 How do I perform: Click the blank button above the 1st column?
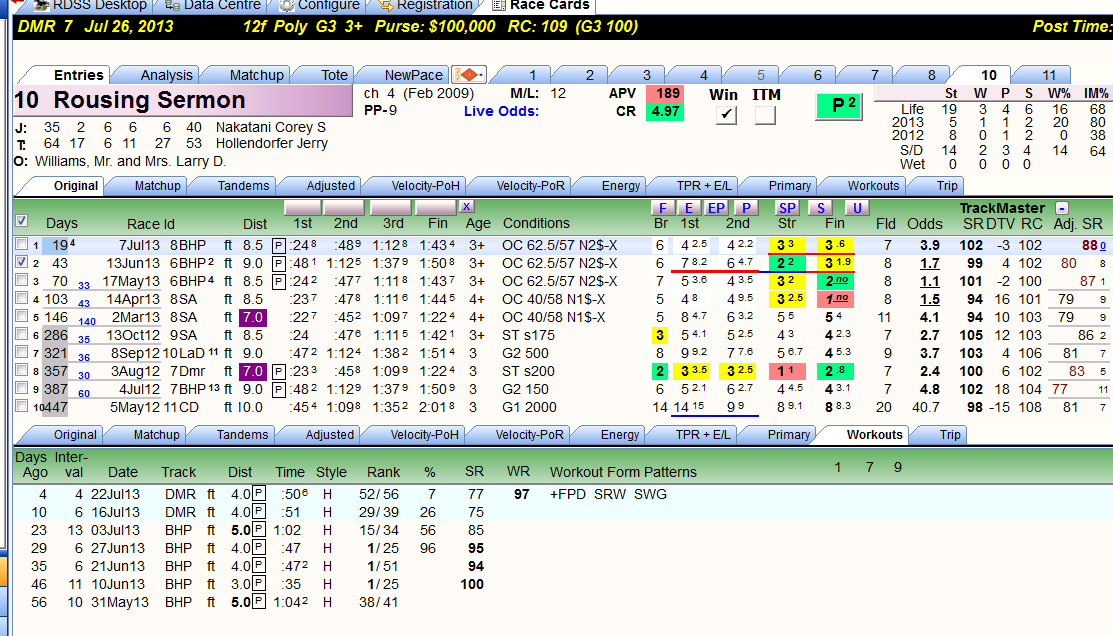coord(303,207)
